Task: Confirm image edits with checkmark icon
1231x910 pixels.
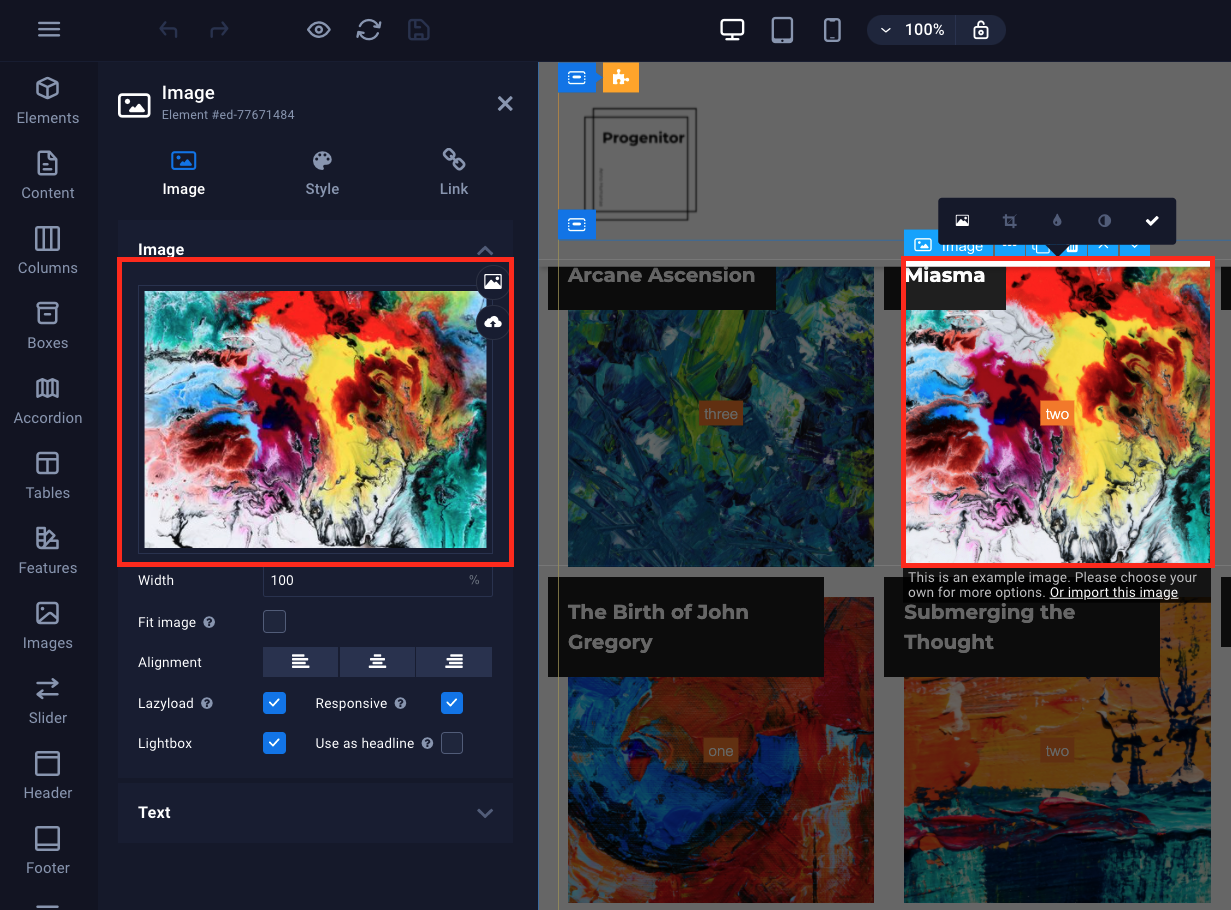Action: point(1152,221)
